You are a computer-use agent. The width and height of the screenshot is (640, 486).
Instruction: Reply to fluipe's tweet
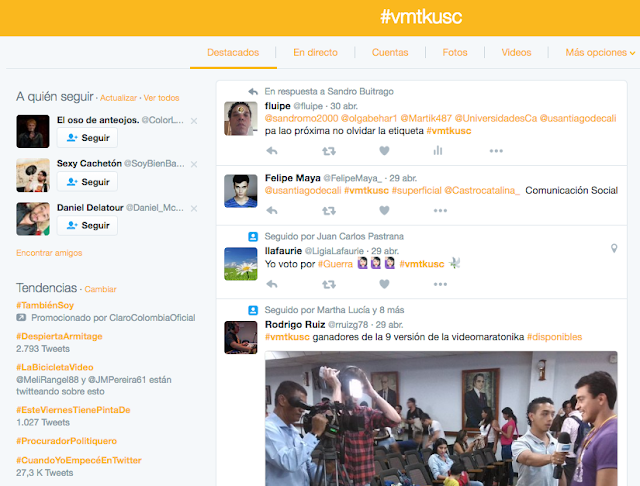pos(272,151)
